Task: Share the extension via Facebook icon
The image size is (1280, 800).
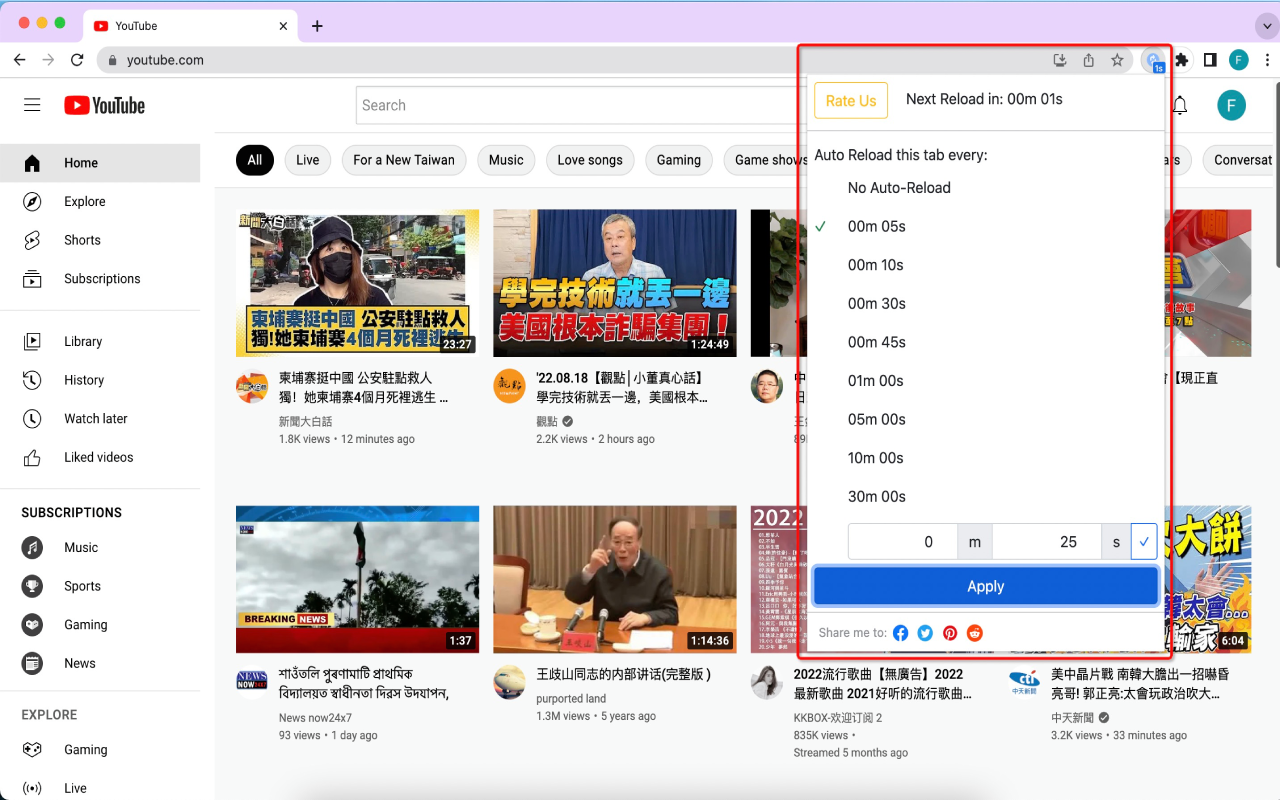Action: pos(900,632)
